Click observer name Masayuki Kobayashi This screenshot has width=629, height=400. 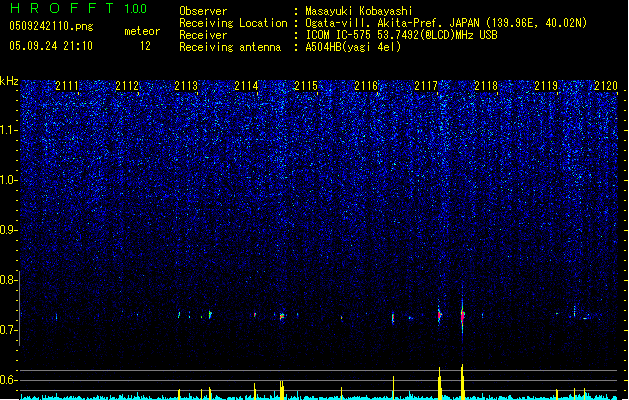pos(359,11)
